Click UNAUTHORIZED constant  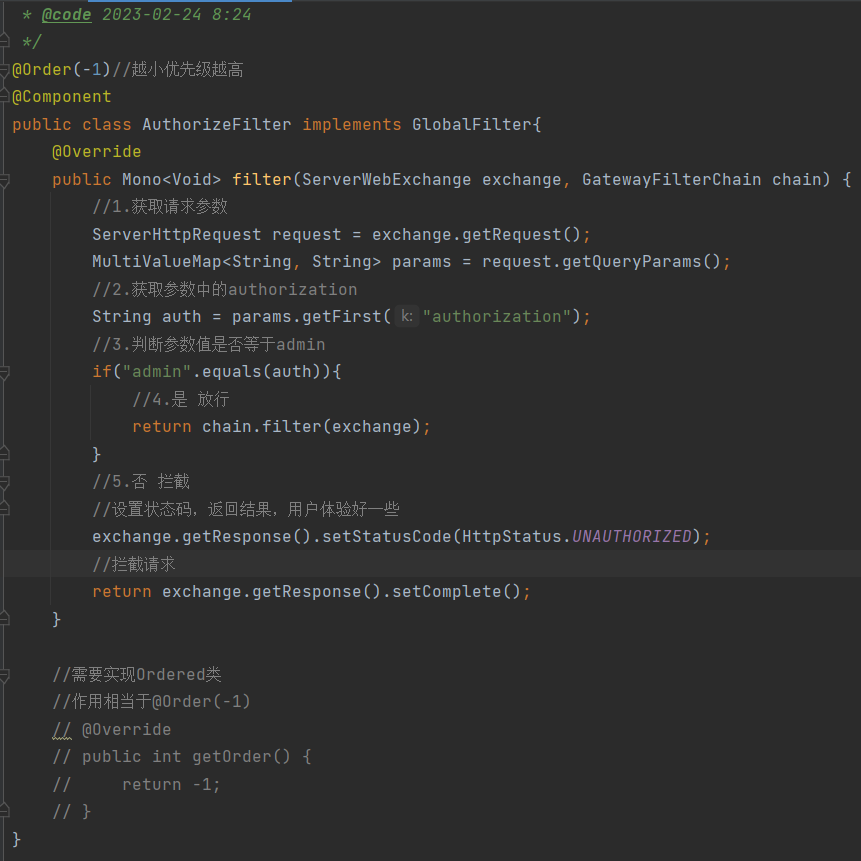pos(631,536)
